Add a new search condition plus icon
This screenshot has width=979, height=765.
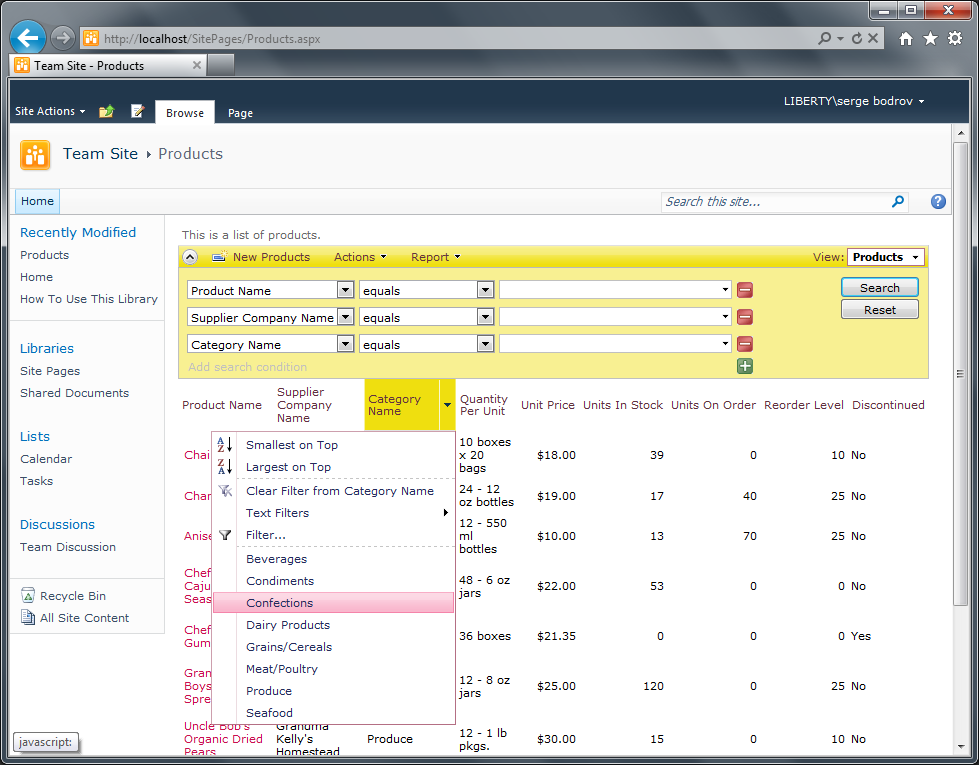pos(744,367)
